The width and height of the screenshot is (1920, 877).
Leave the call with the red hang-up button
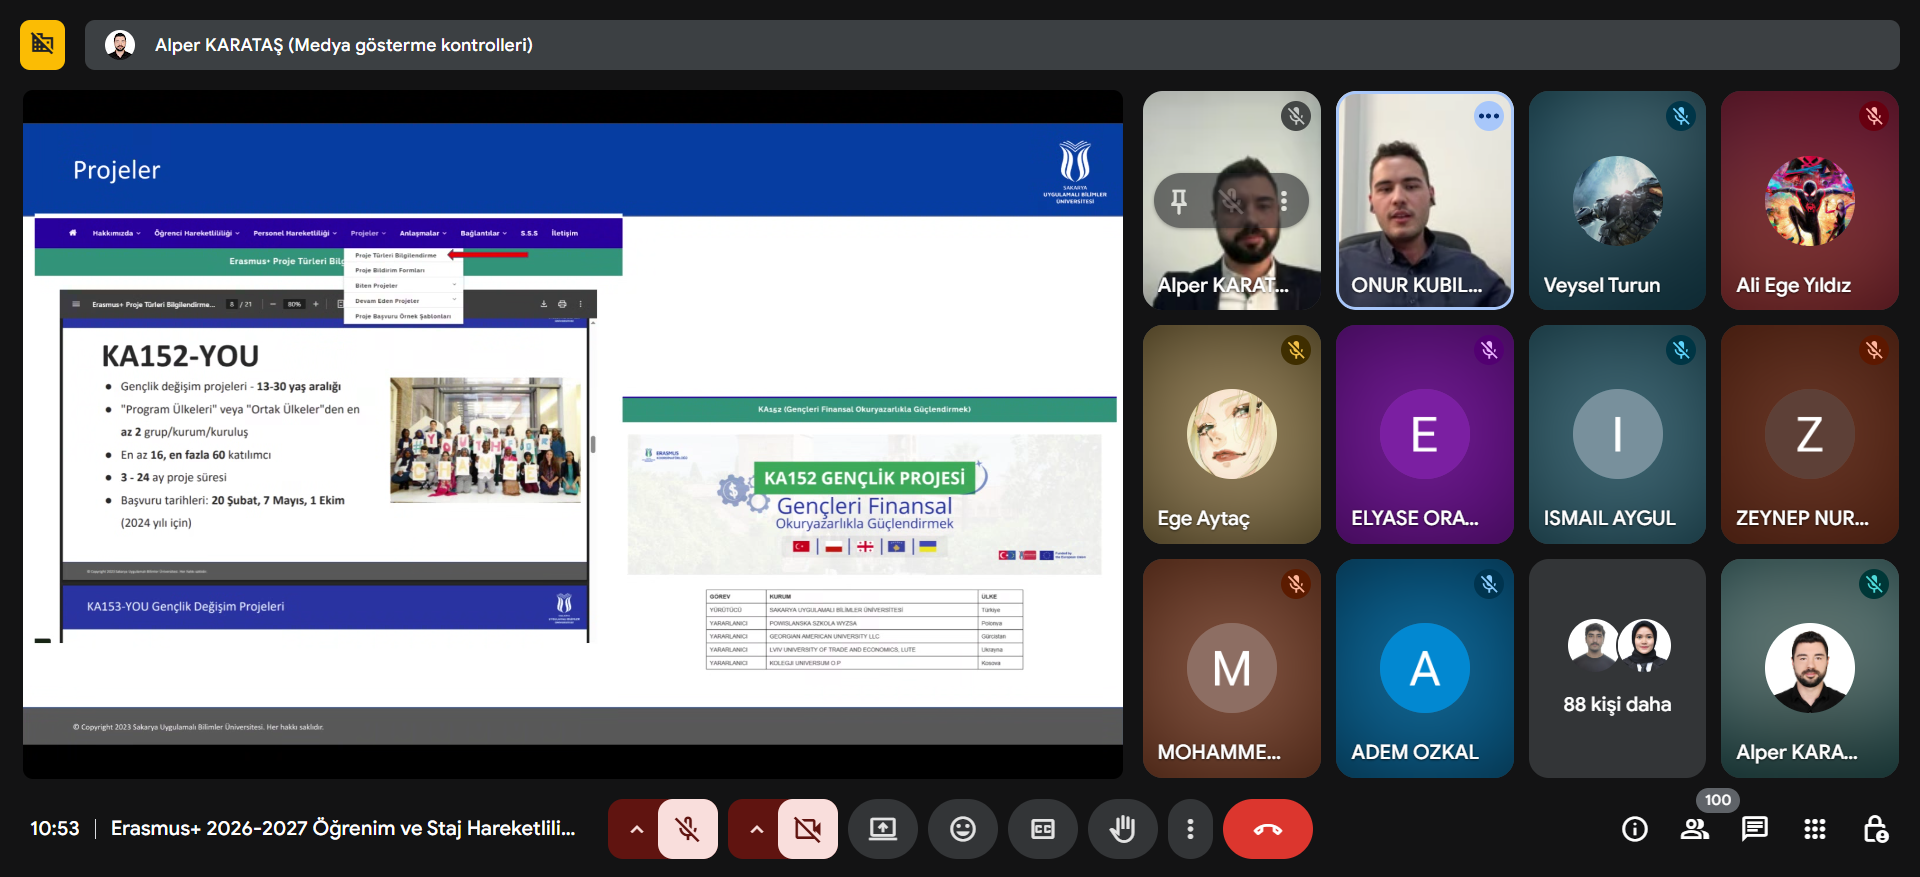pos(1267,829)
